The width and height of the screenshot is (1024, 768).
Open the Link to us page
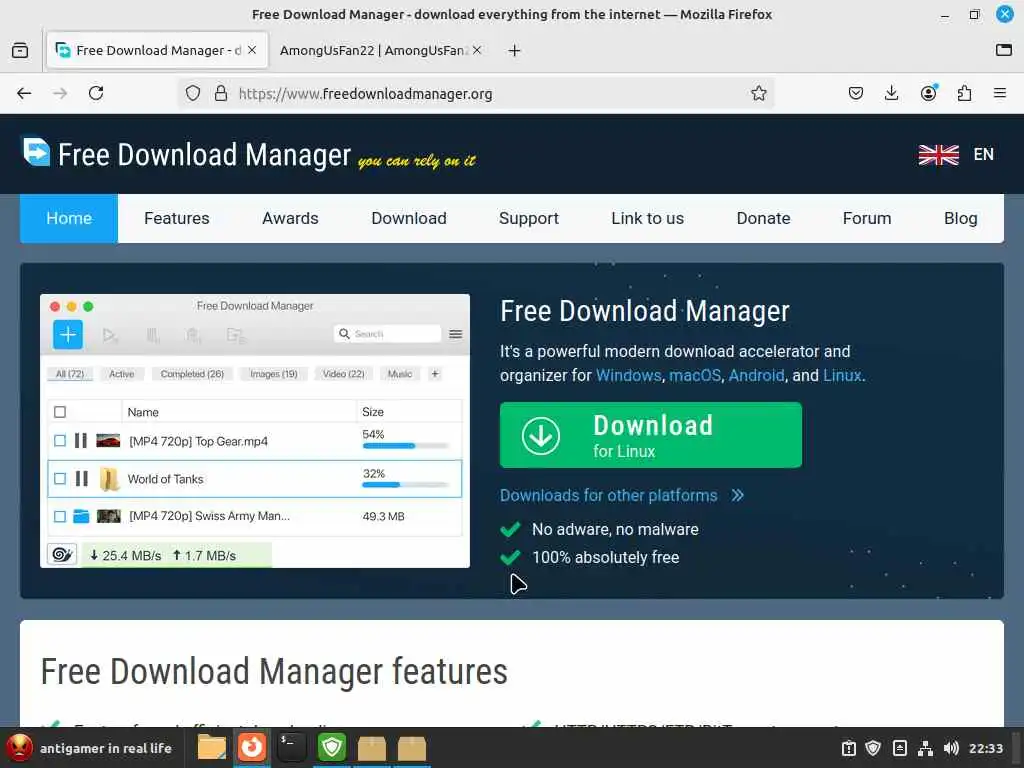pyautogui.click(x=648, y=218)
